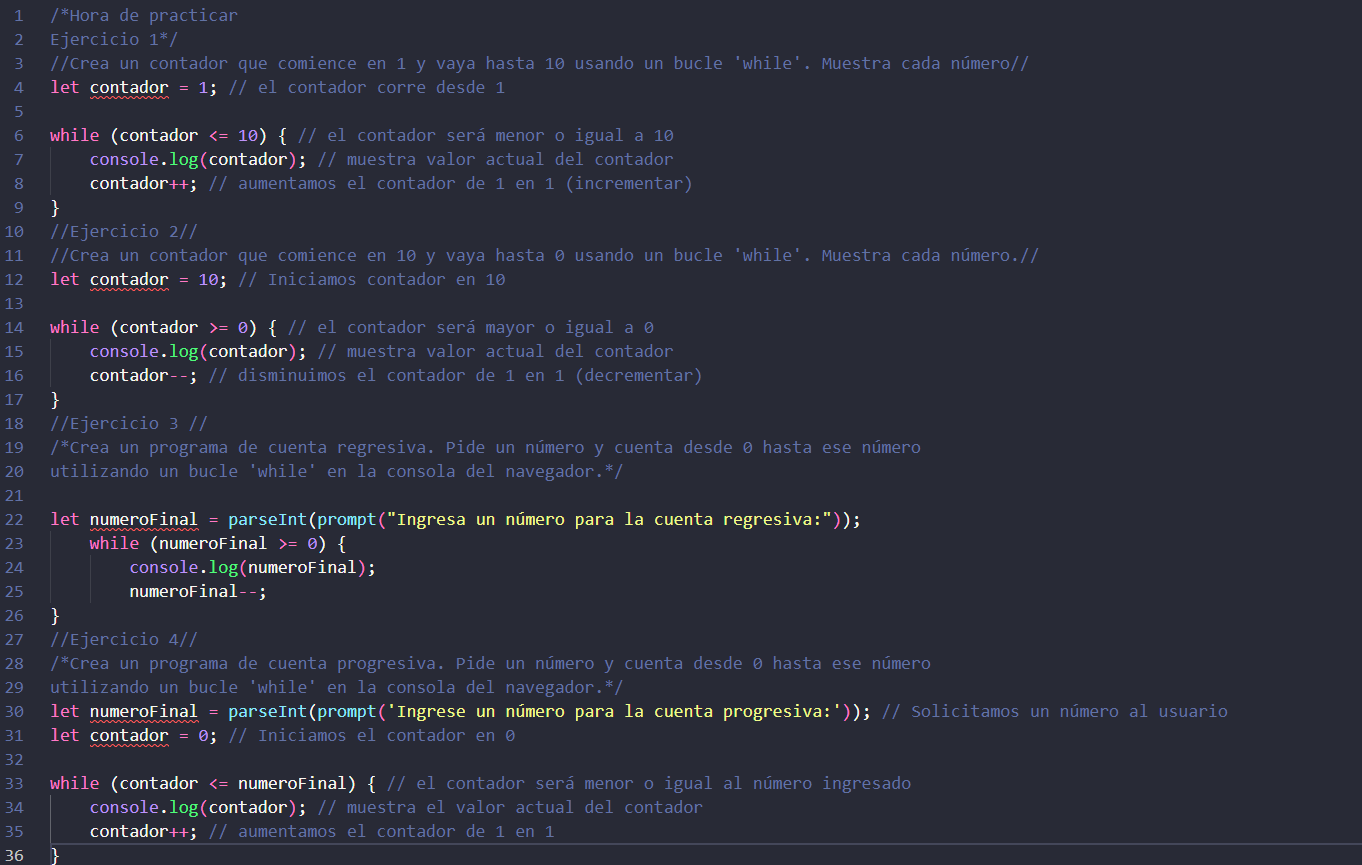Click the text 'Crea un programa de cuenta regresiva'
Image resolution: width=1362 pixels, height=865 pixels.
[x=252, y=447]
